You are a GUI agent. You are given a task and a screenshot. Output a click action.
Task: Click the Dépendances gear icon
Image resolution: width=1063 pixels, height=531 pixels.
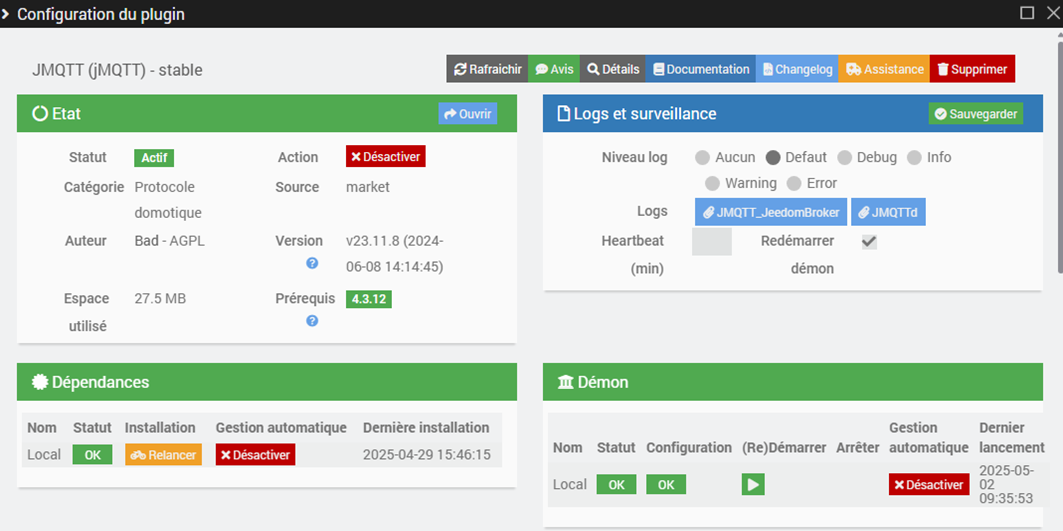[x=39, y=382]
